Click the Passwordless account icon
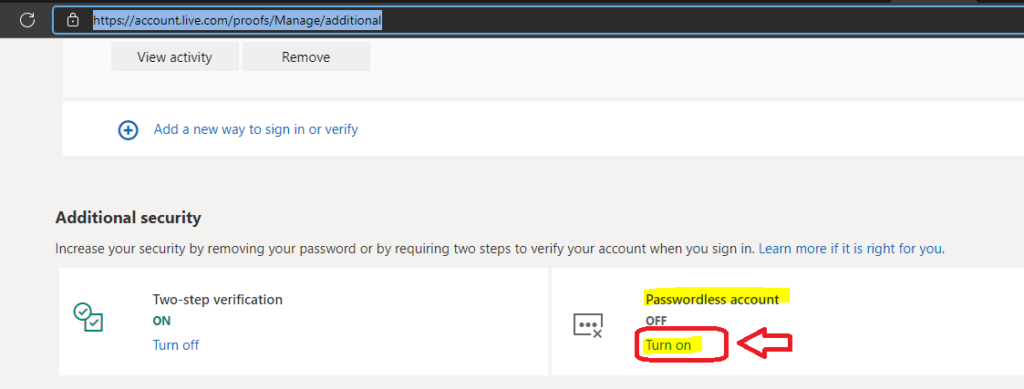The width and height of the screenshot is (1024, 389). coord(588,324)
